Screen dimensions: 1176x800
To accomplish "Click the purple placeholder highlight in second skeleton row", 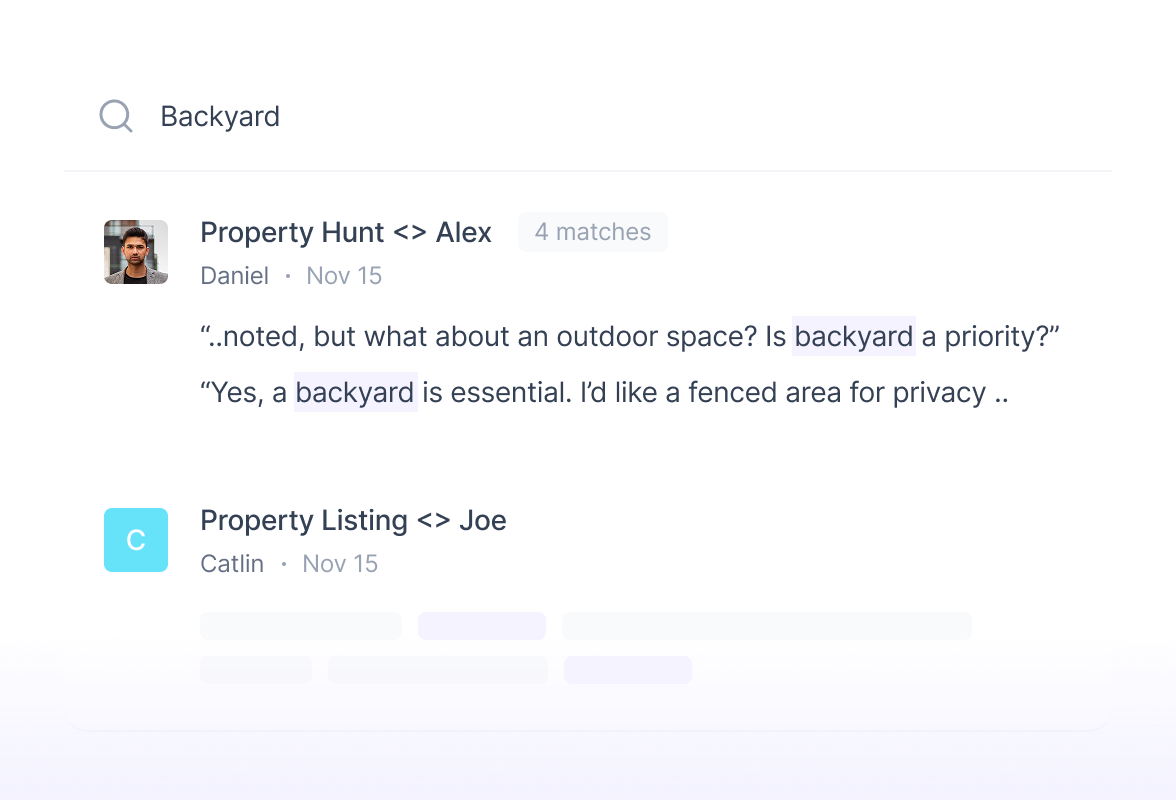I will [x=628, y=670].
